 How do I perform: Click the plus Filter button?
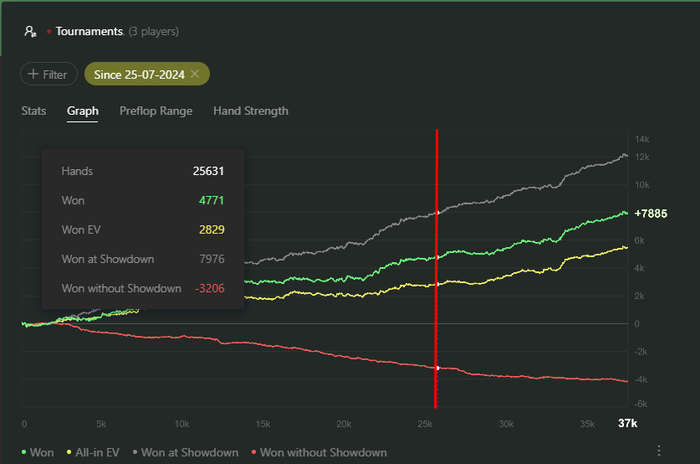pos(49,74)
